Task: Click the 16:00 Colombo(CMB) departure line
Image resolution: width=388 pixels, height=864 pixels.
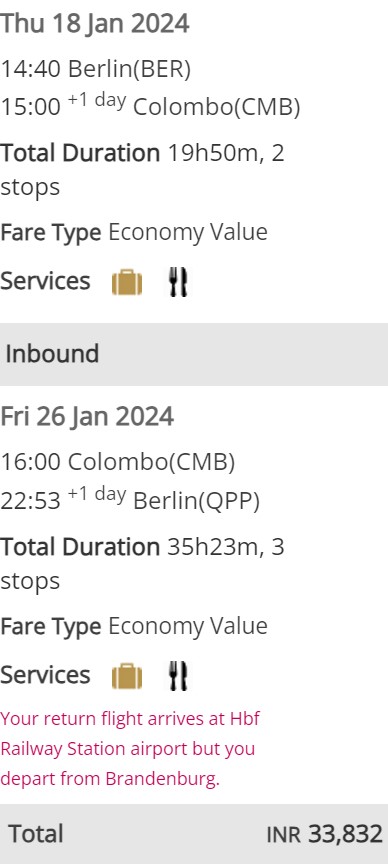Action: click(x=117, y=462)
